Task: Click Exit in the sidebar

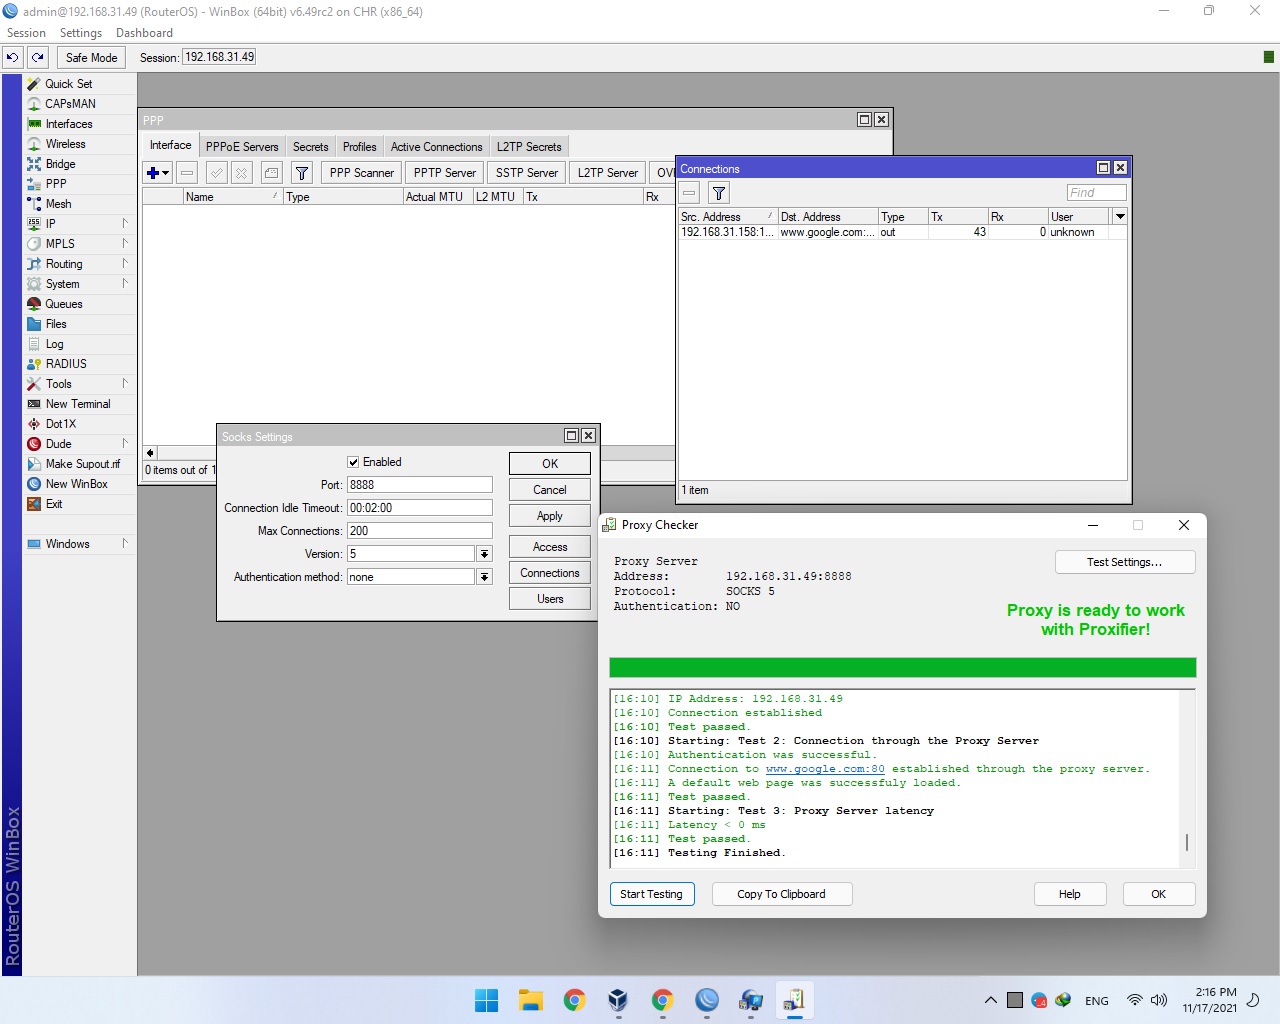Action: pos(54,504)
